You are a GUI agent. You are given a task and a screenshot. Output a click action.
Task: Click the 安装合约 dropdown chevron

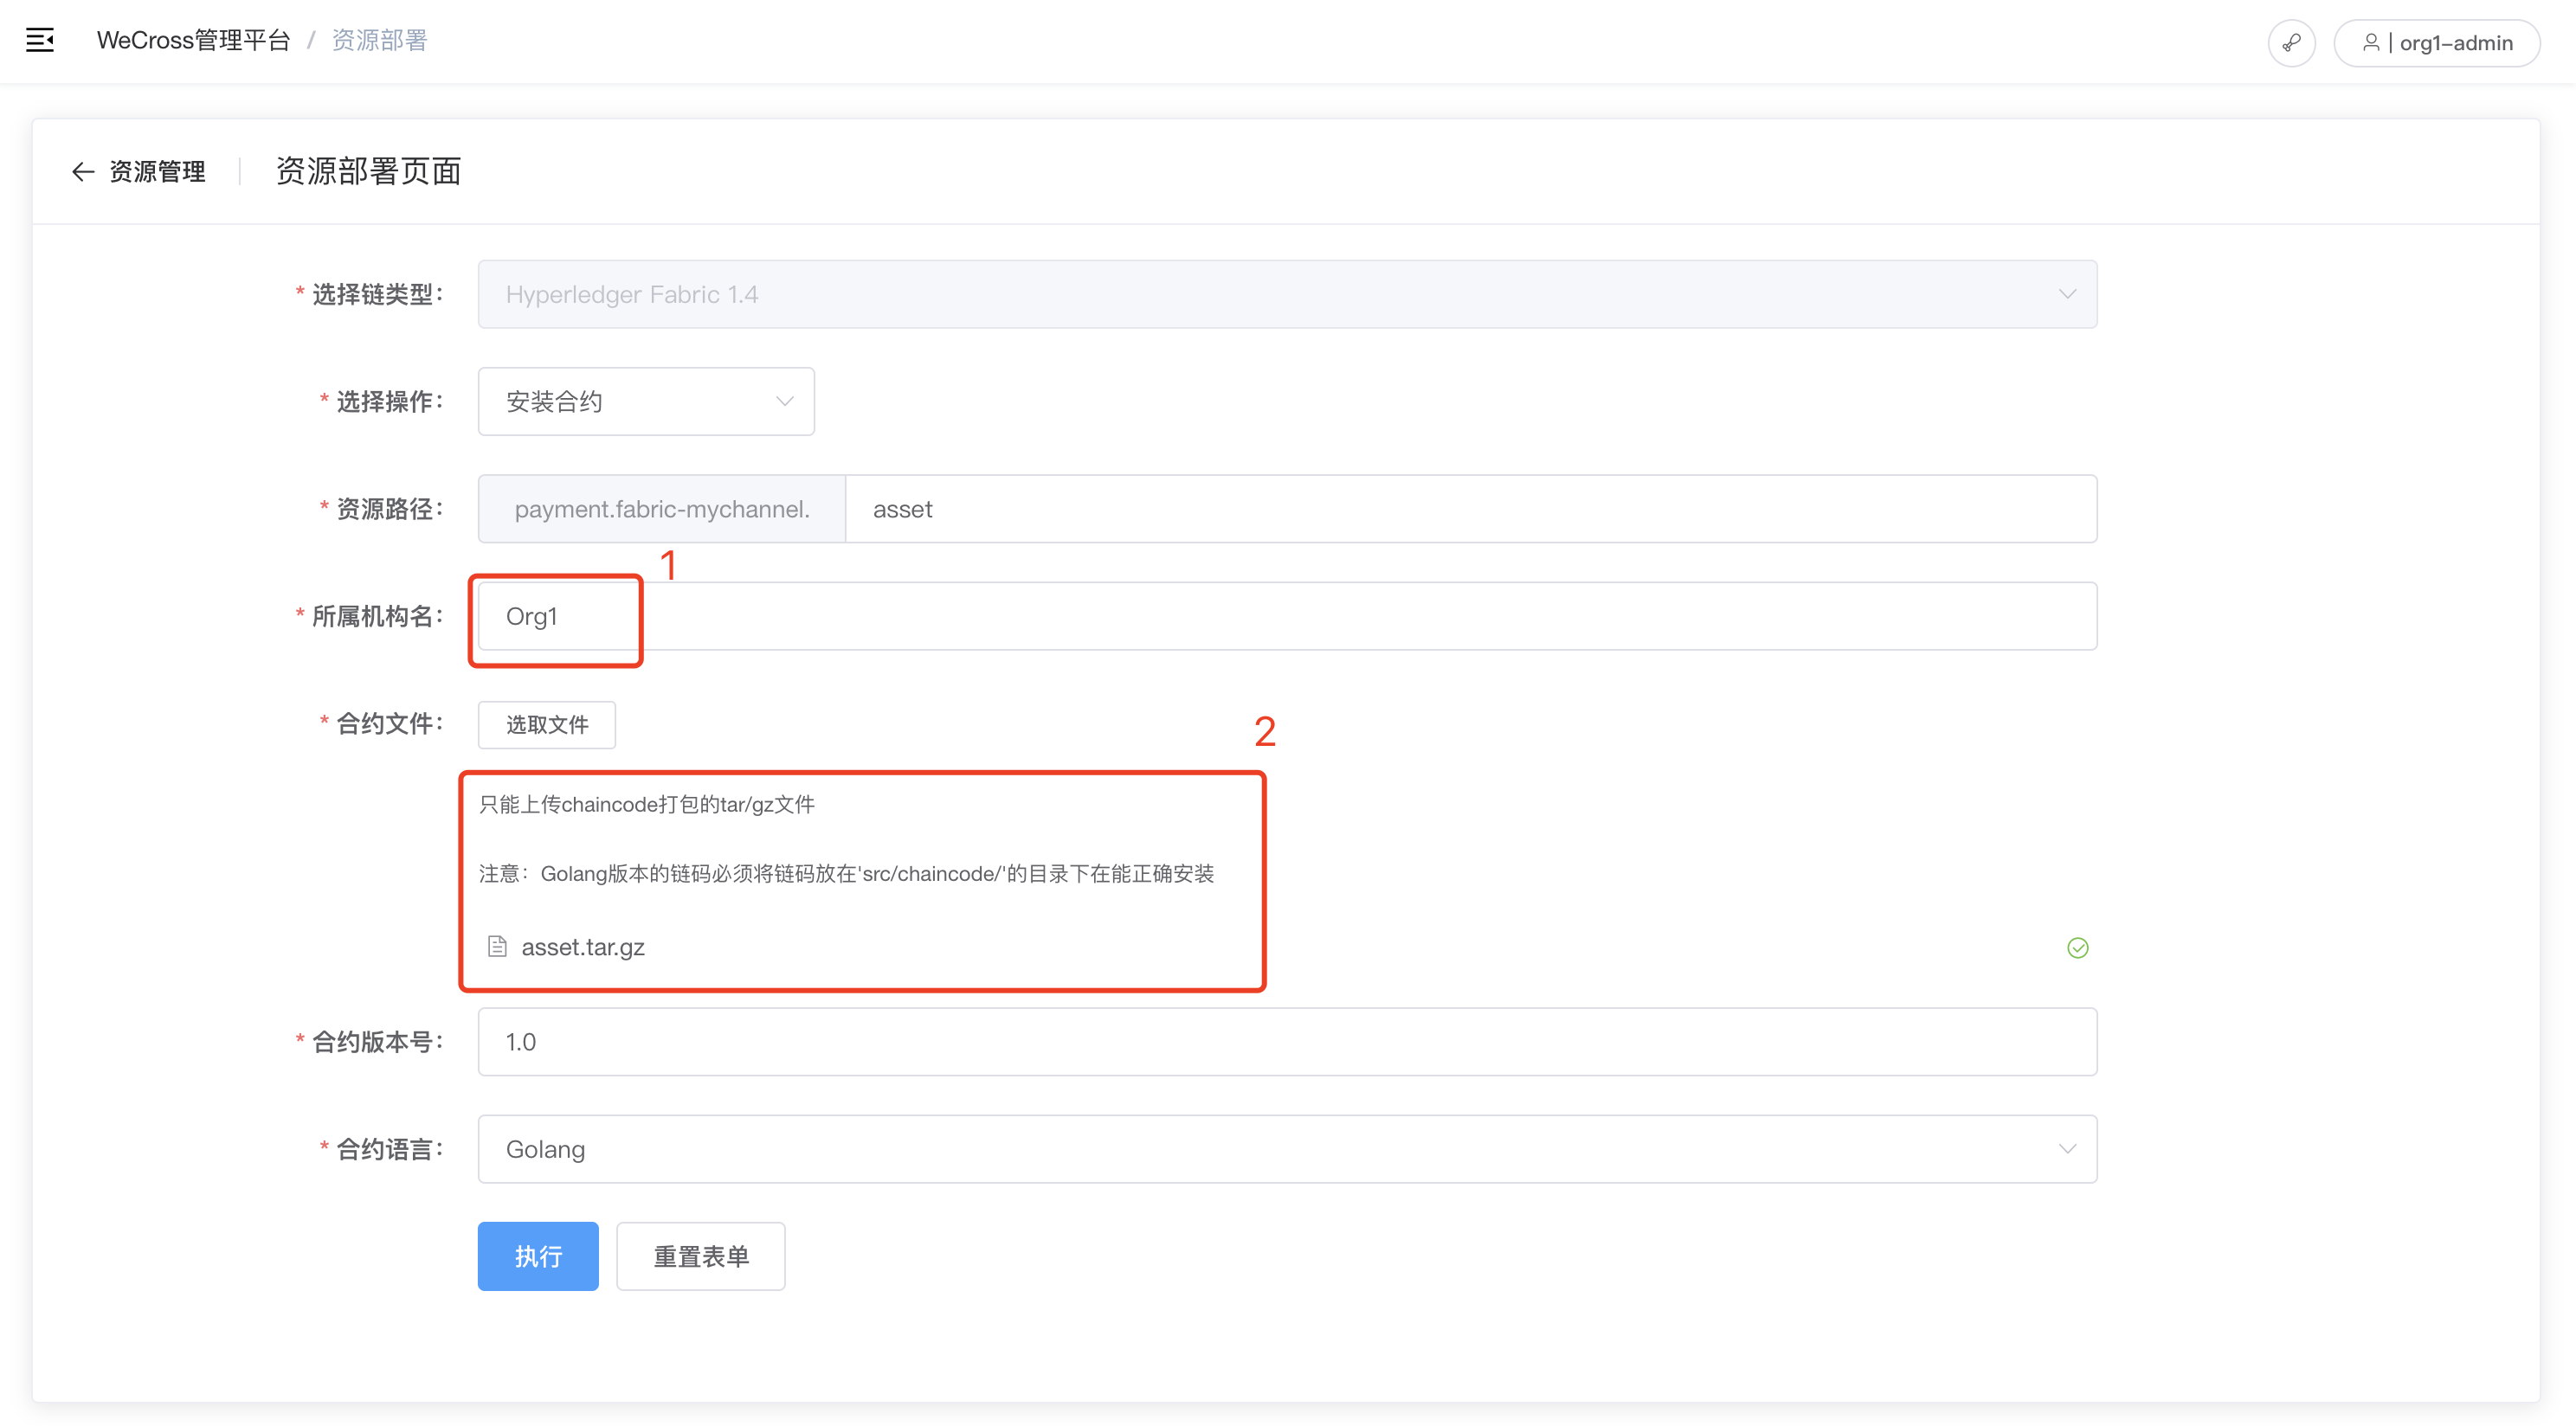tap(785, 401)
